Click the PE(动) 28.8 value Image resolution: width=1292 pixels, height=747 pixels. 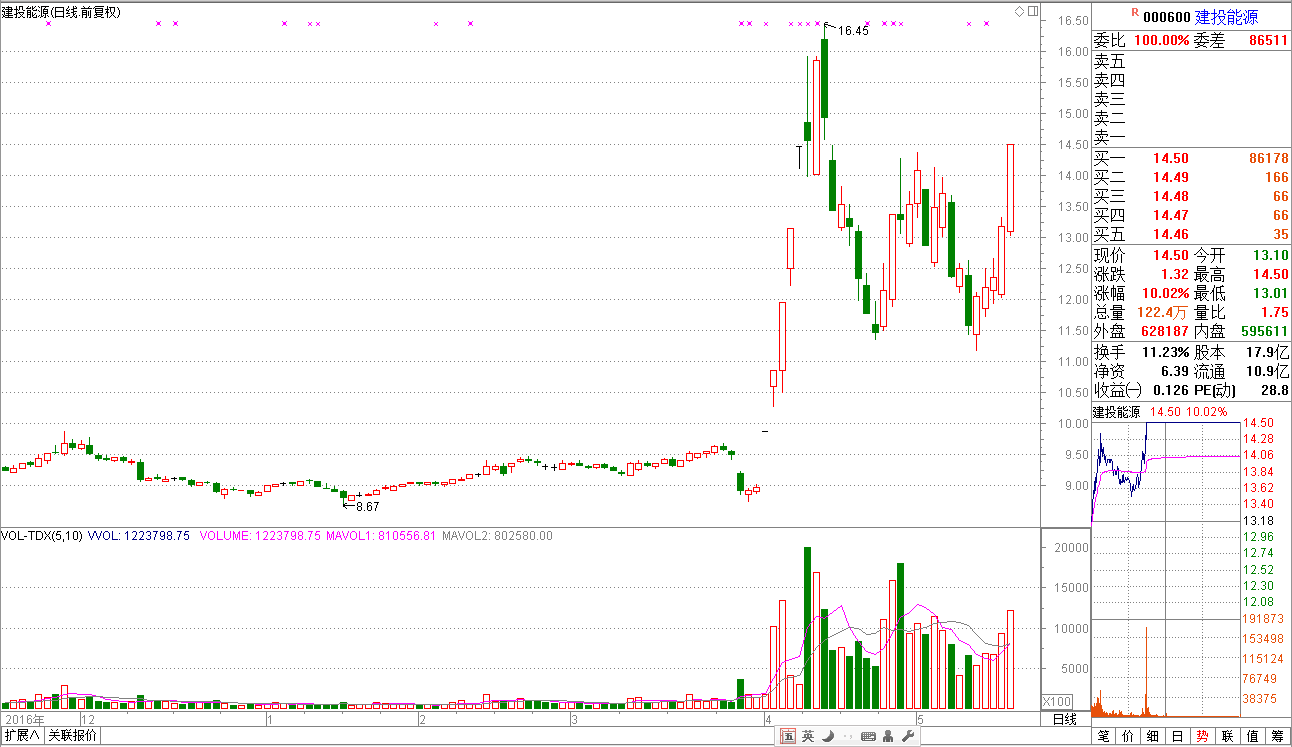point(1276,390)
